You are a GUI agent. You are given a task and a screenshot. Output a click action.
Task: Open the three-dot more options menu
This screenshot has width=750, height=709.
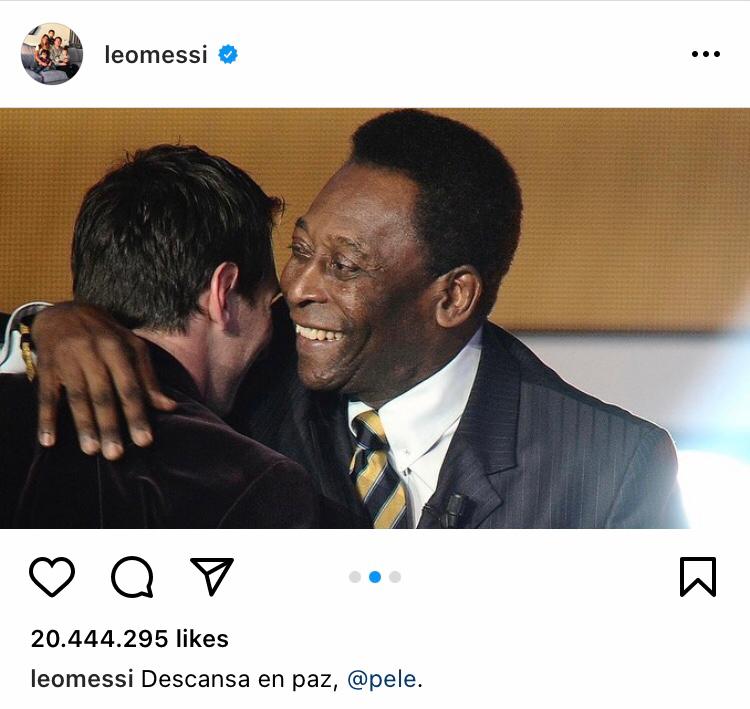pos(706,54)
